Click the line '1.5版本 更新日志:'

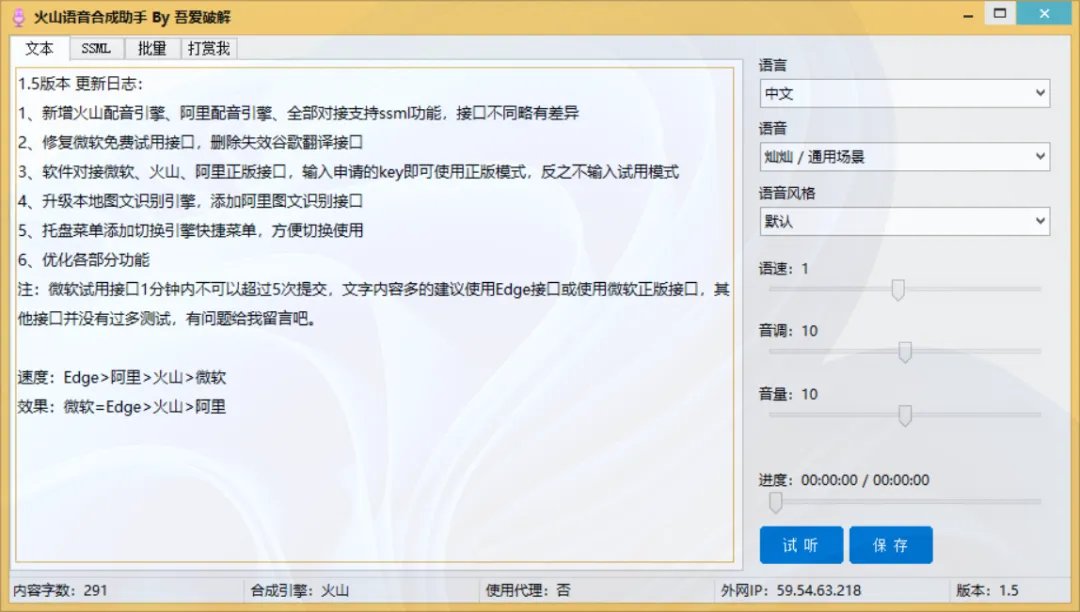pyautogui.click(x=80, y=84)
